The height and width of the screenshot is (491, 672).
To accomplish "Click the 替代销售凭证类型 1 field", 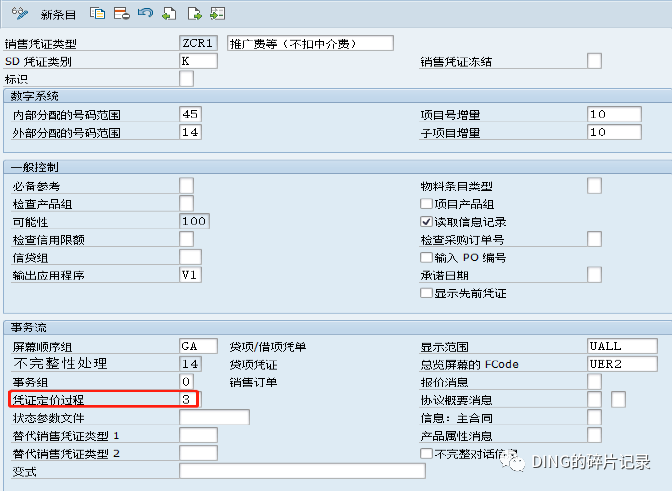I will coord(198,435).
